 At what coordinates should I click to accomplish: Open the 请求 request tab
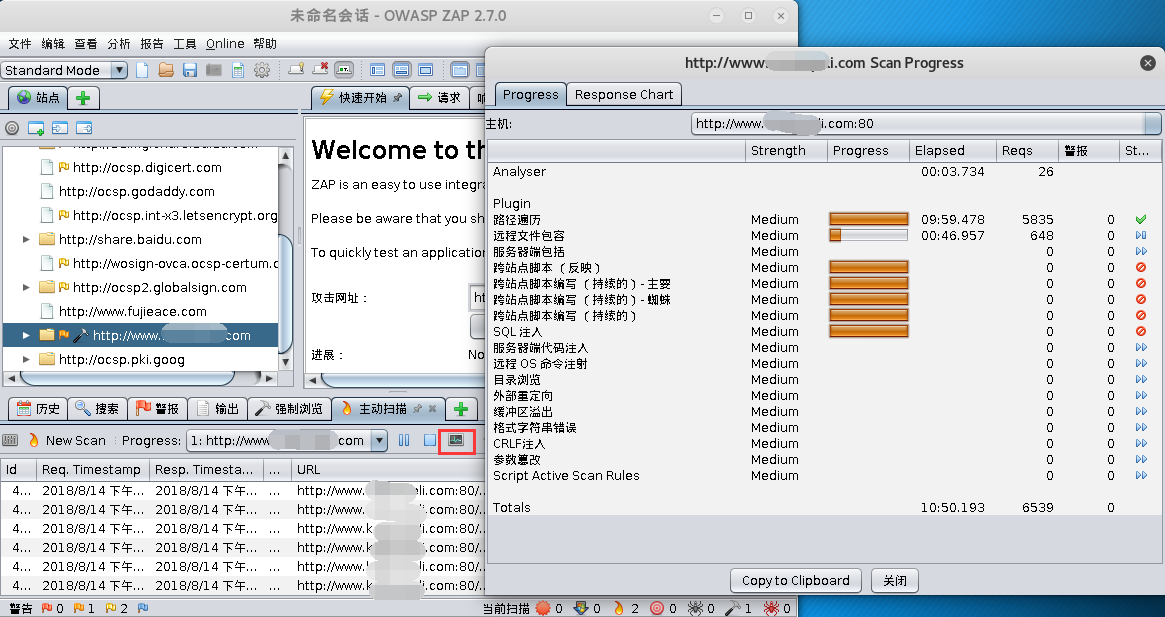439,97
